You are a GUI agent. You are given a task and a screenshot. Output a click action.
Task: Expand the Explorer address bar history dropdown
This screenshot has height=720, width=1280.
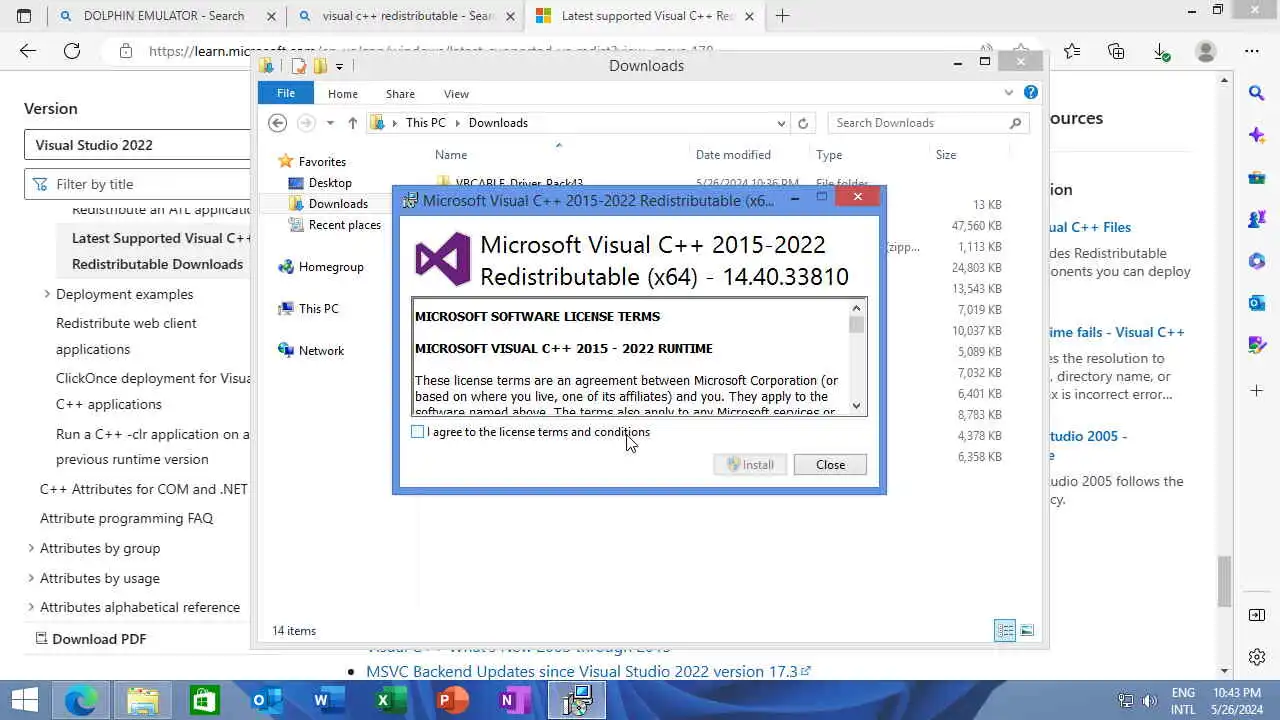click(781, 123)
